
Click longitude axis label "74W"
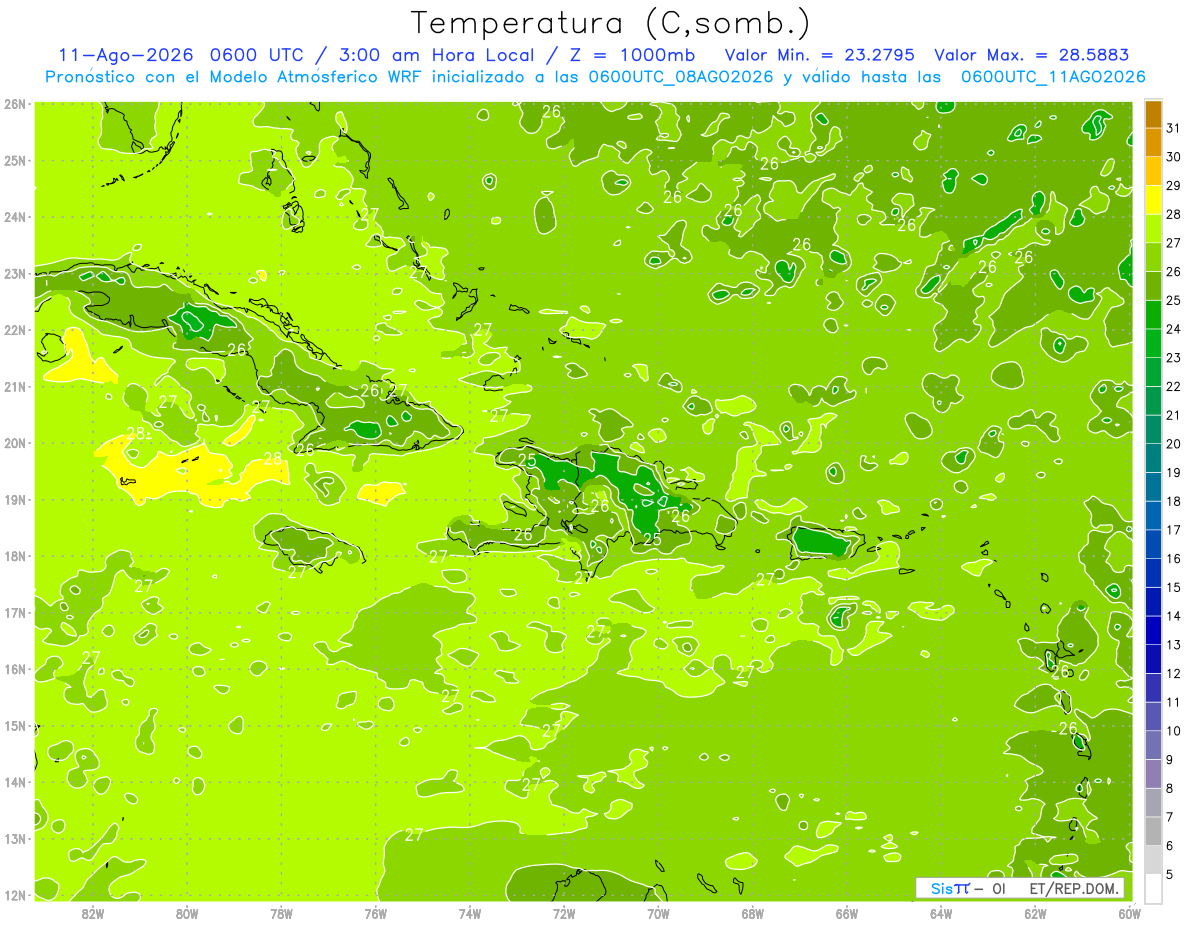pyautogui.click(x=470, y=913)
